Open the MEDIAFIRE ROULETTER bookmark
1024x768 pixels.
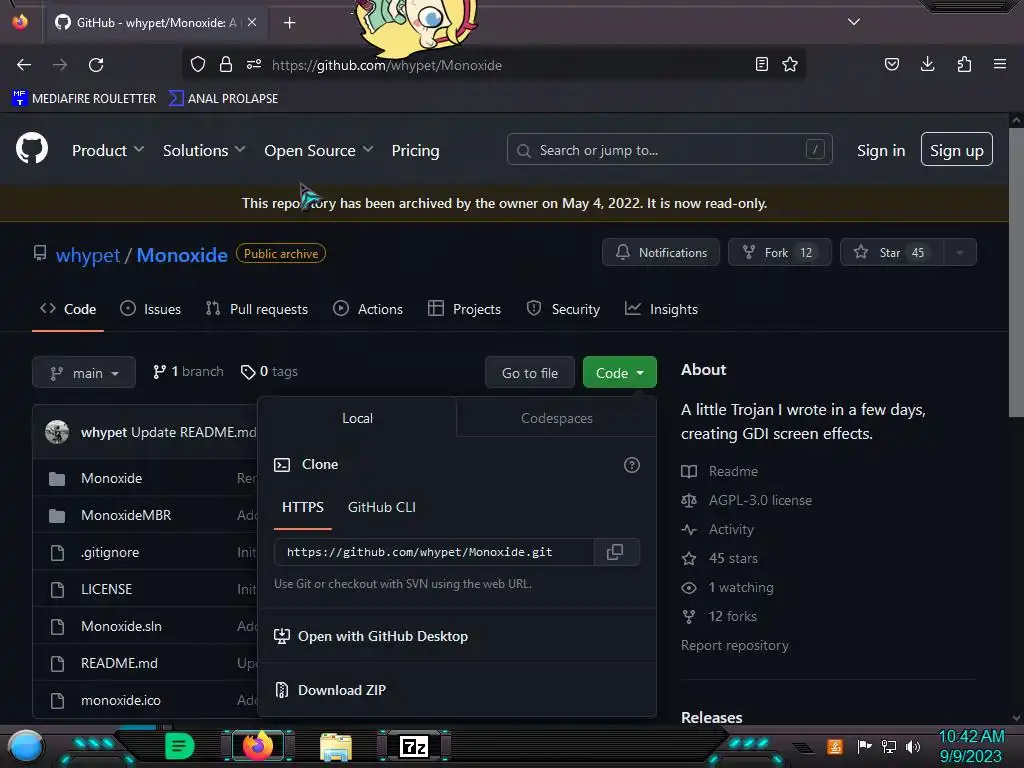click(84, 99)
